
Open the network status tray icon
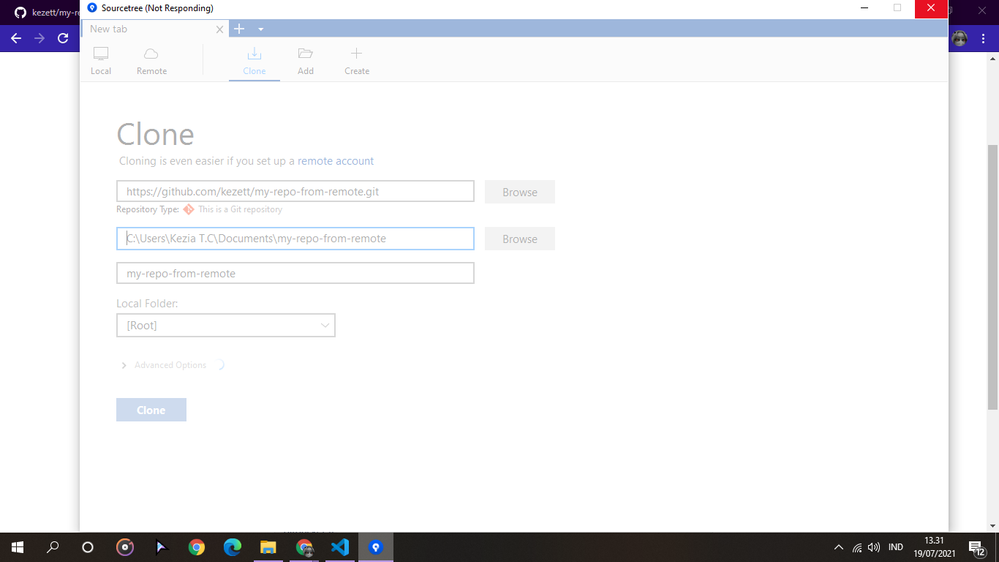pos(857,547)
